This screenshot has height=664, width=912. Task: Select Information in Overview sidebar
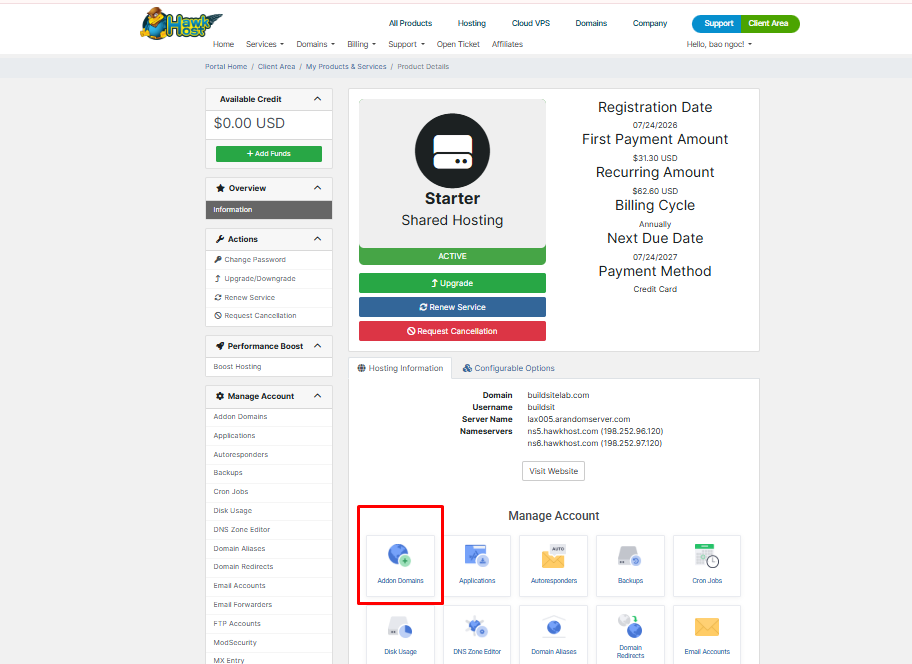tap(269, 210)
